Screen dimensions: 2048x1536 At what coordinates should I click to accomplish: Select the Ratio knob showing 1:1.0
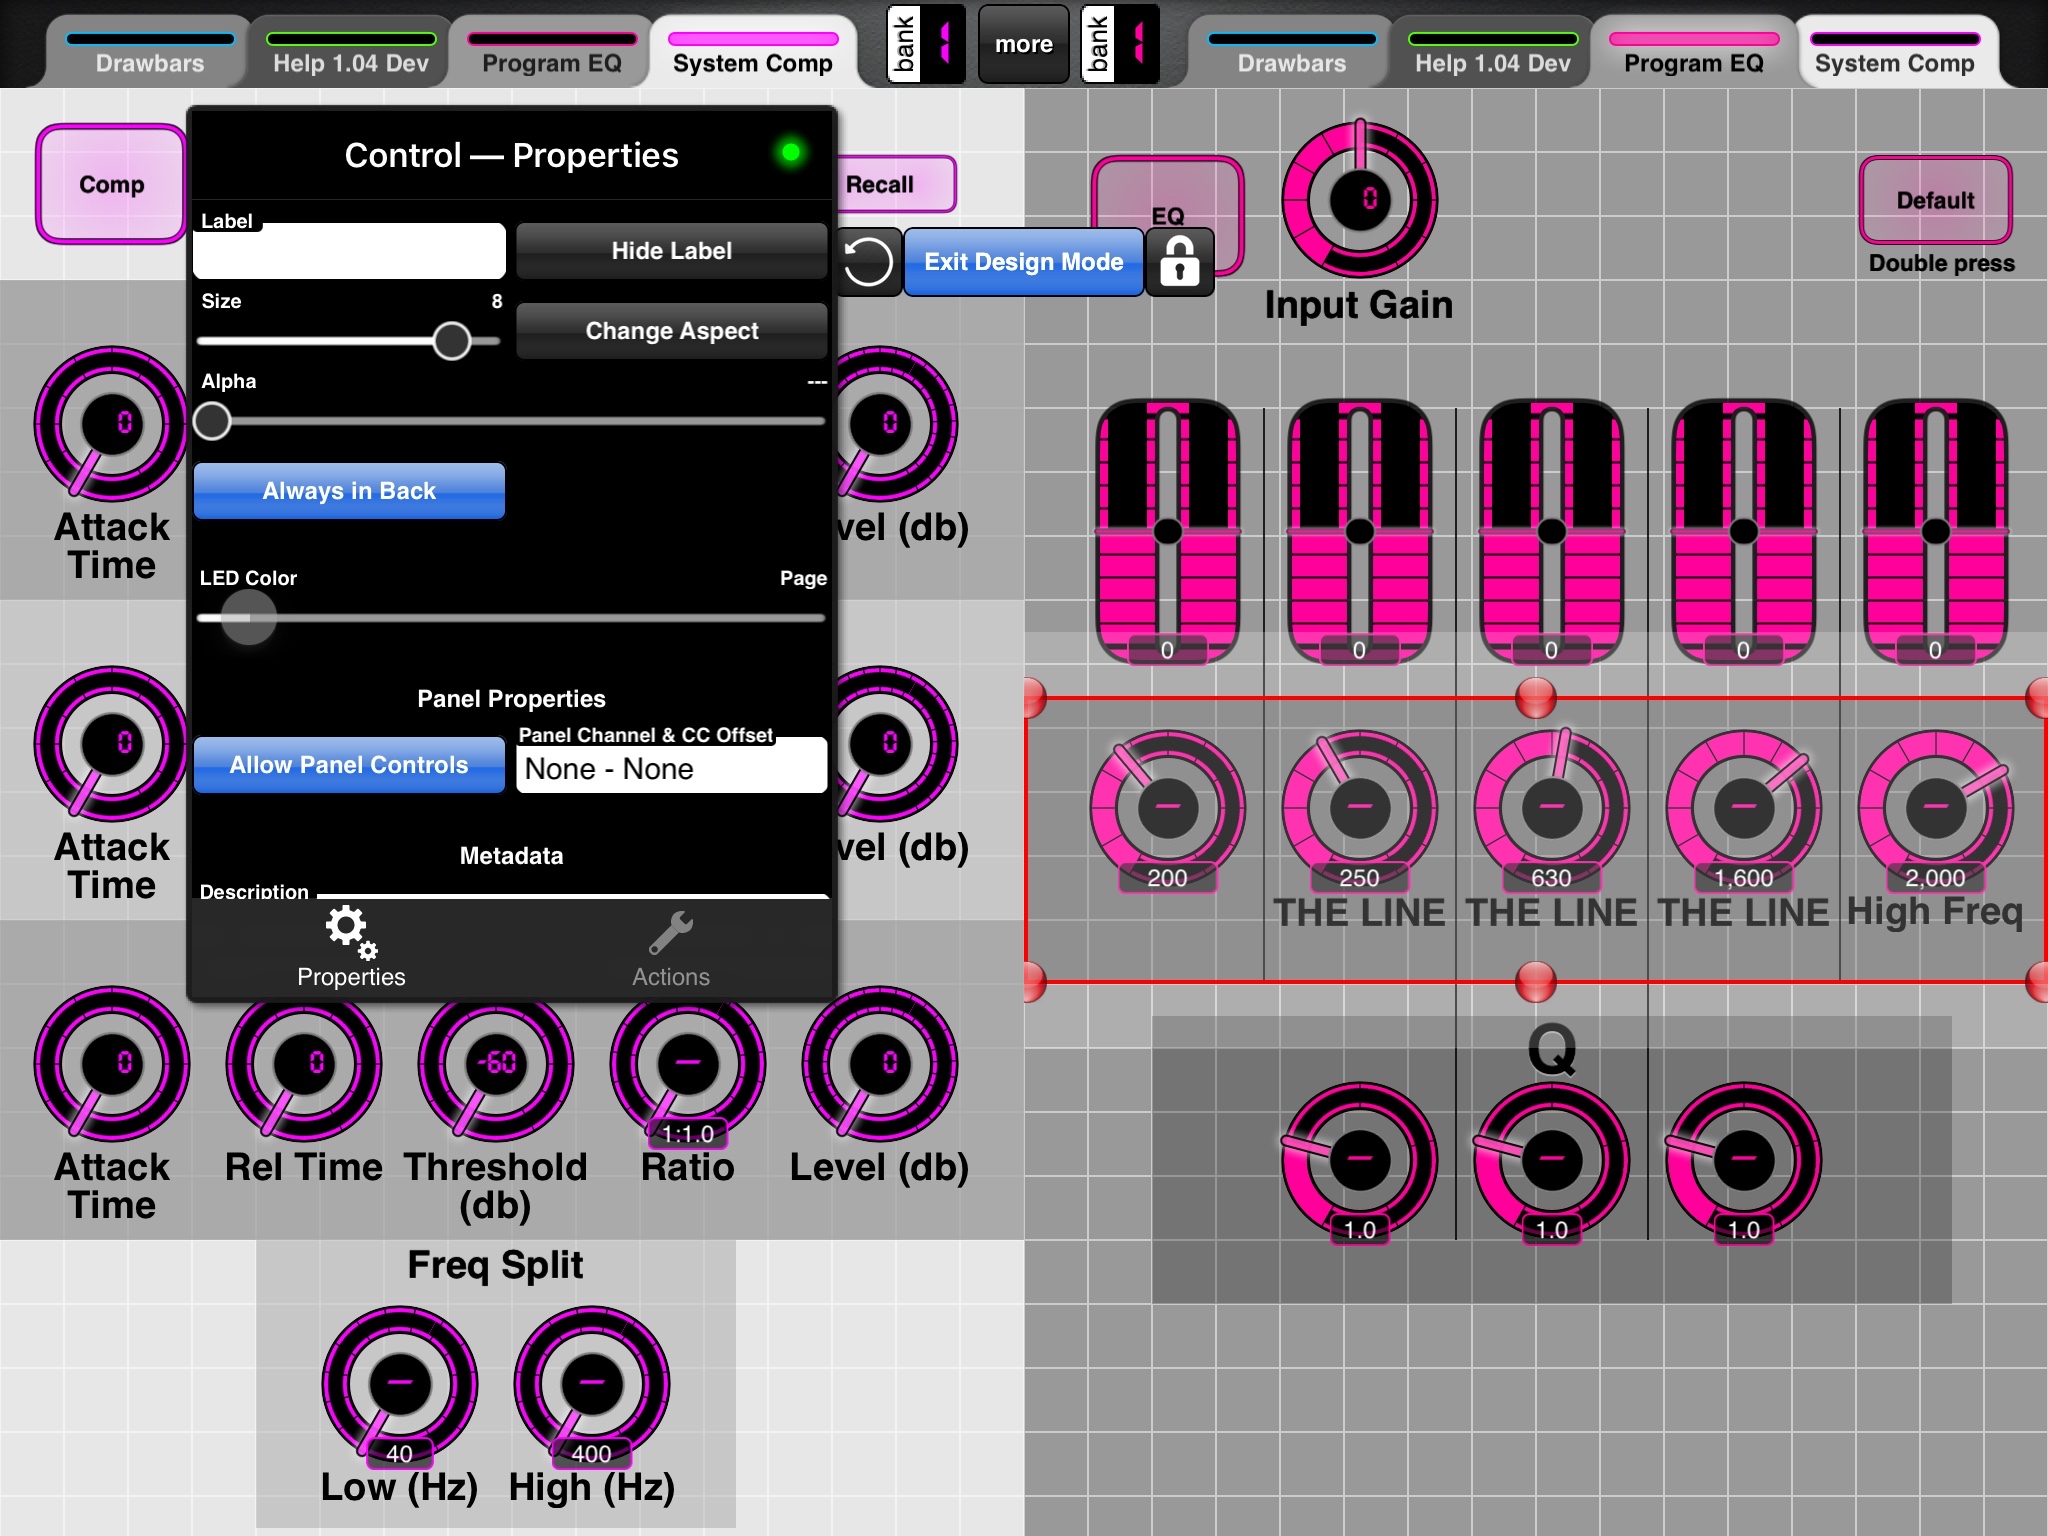688,1064
